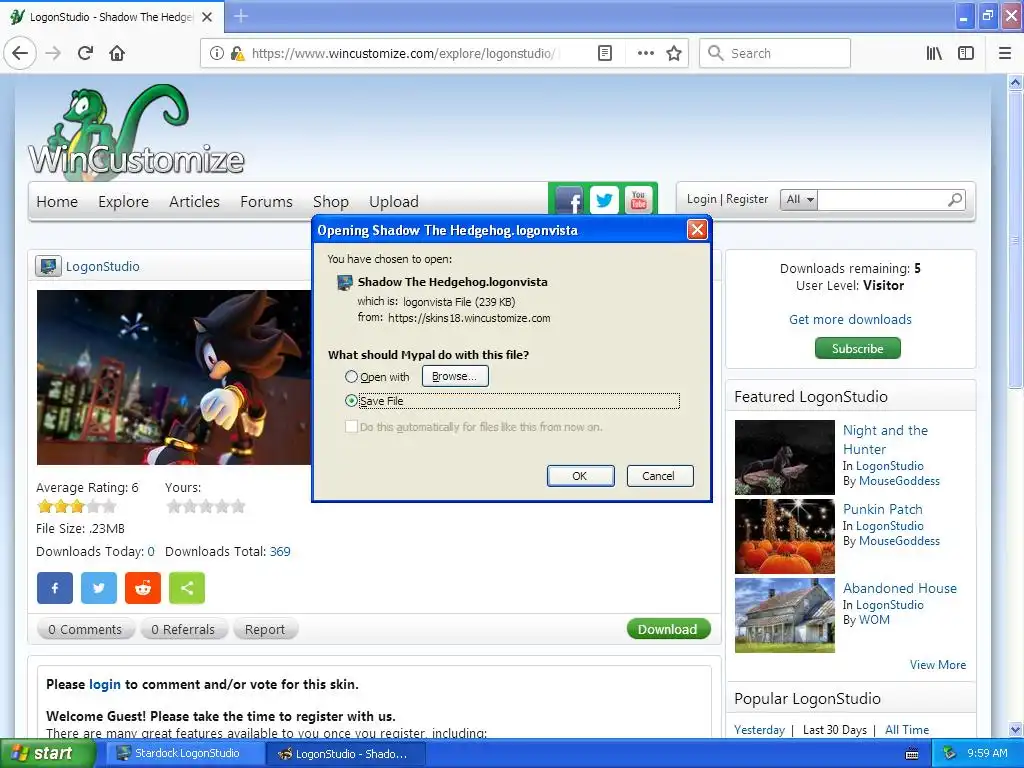Image resolution: width=1024 pixels, height=768 pixels.
Task: Rate skin with the fifth Yours star
Action: (238, 506)
